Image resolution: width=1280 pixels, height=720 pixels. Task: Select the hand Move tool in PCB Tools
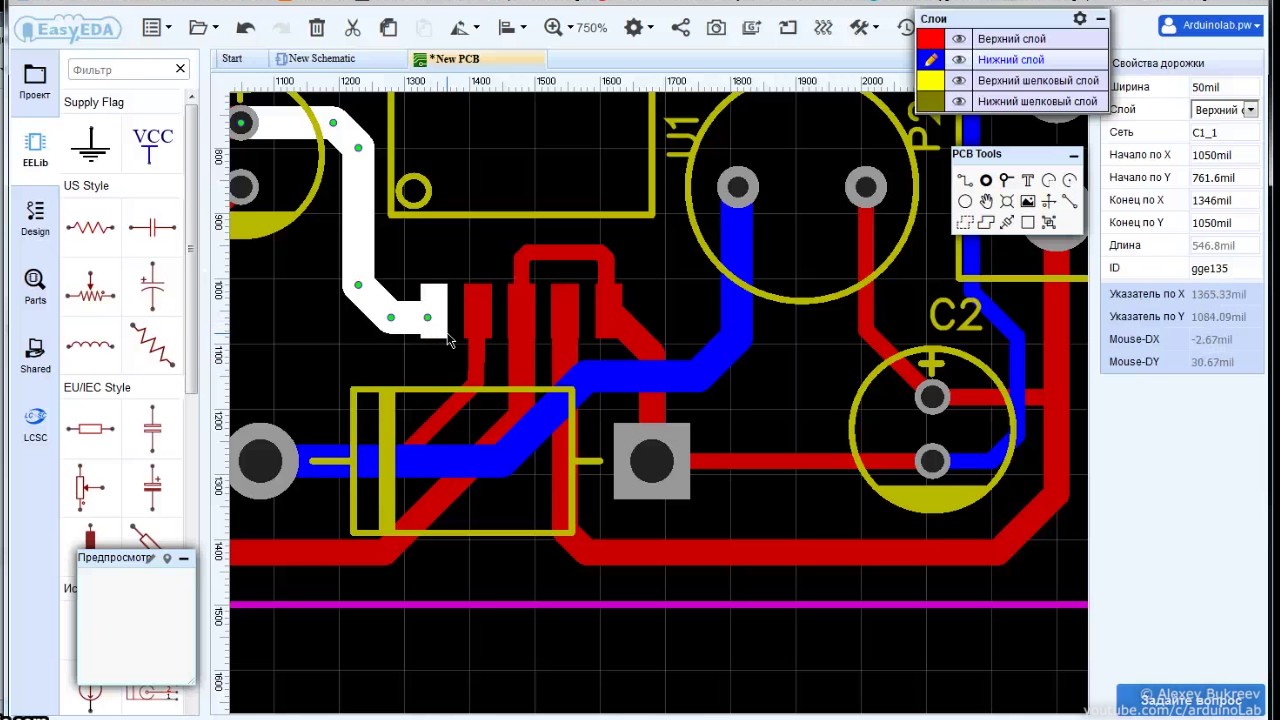click(x=986, y=201)
